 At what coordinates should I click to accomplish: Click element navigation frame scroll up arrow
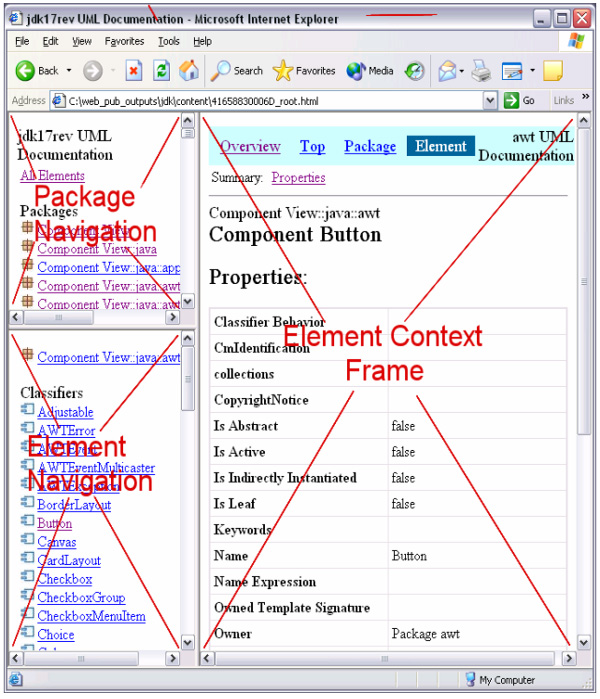188,338
